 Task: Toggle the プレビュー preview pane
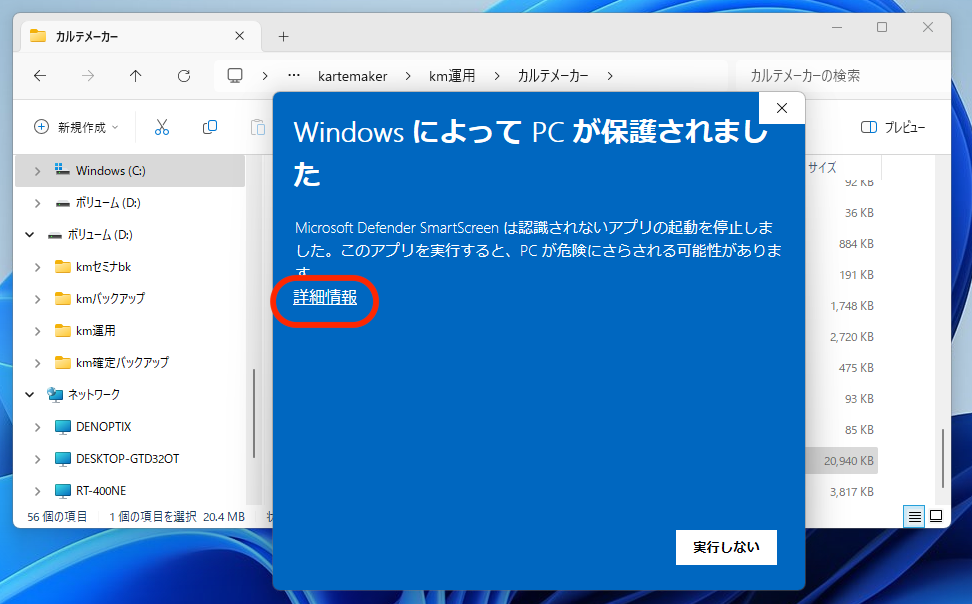892,127
